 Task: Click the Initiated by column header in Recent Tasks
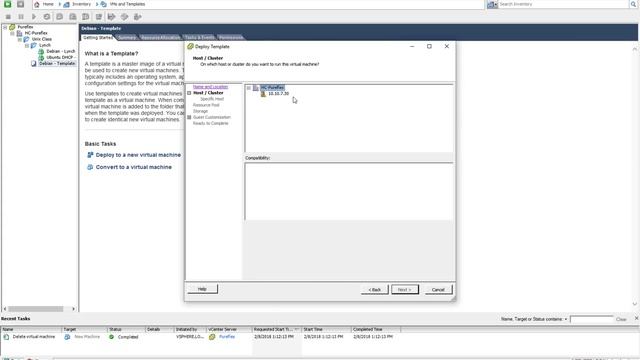190,329
